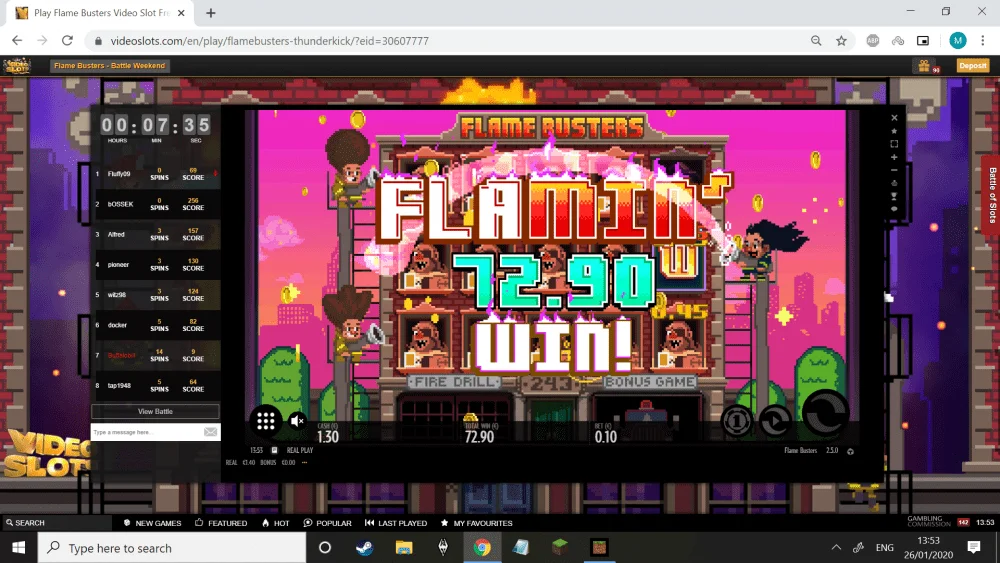Click the Videoslots logo in the top bar

tap(17, 66)
